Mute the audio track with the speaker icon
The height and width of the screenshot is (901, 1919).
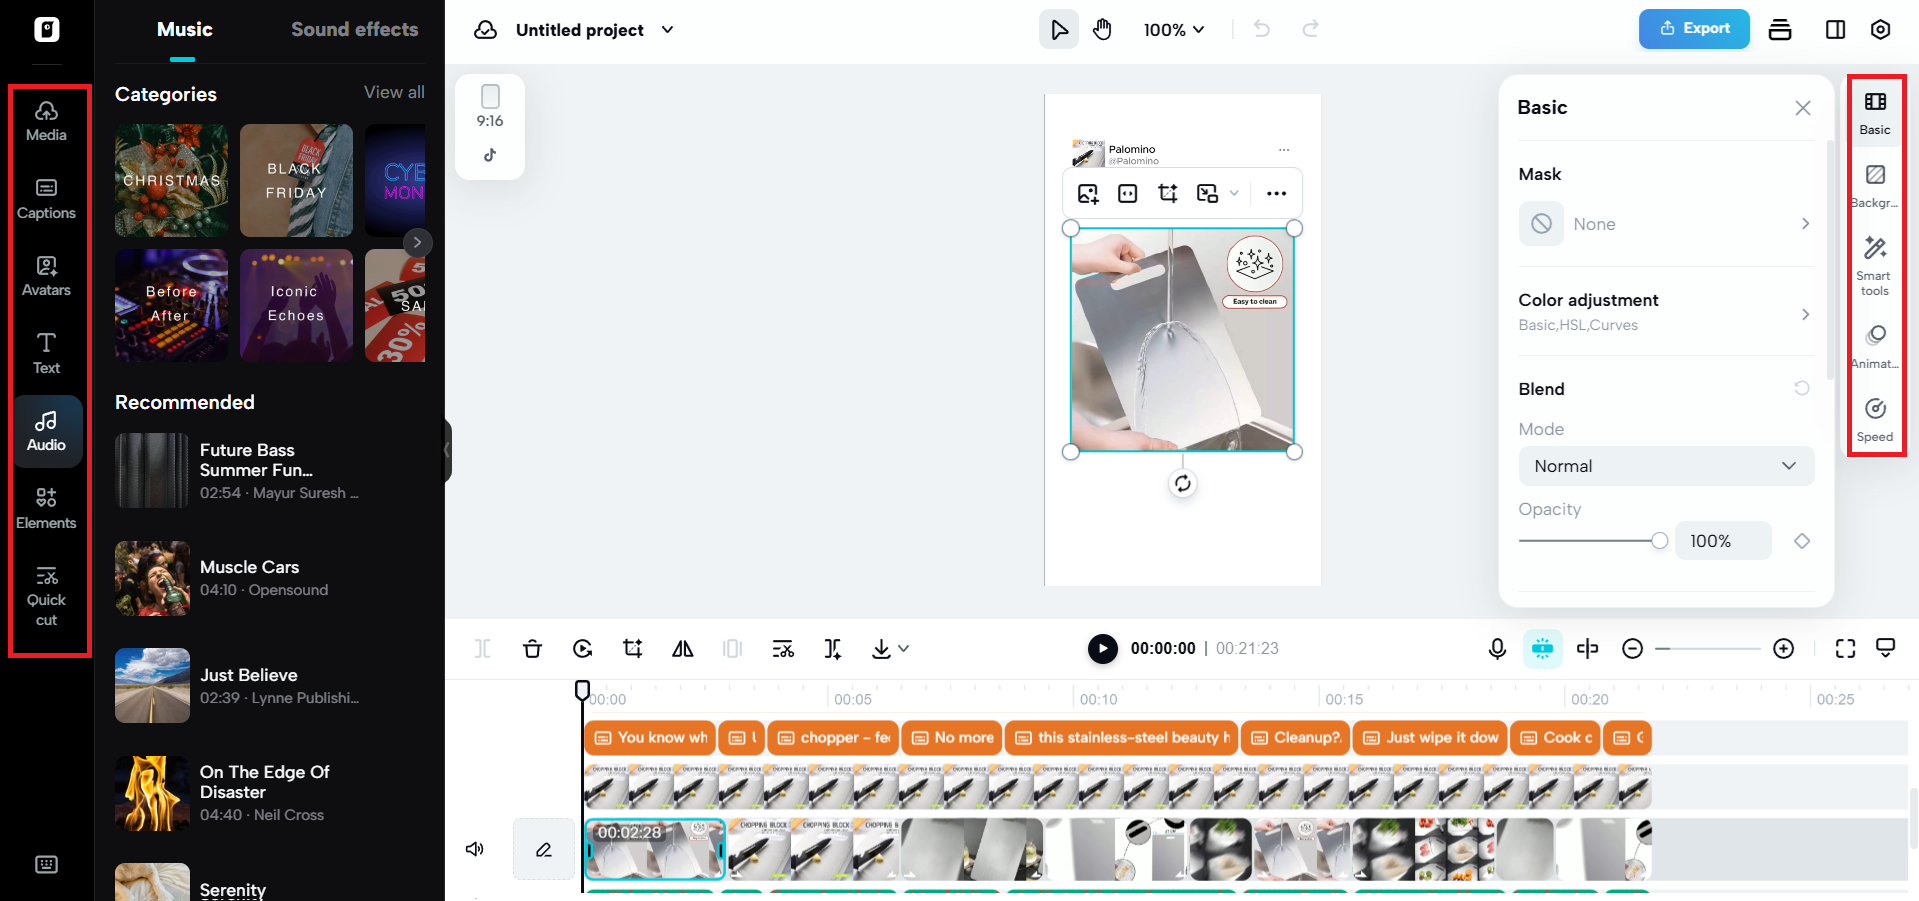tap(474, 848)
